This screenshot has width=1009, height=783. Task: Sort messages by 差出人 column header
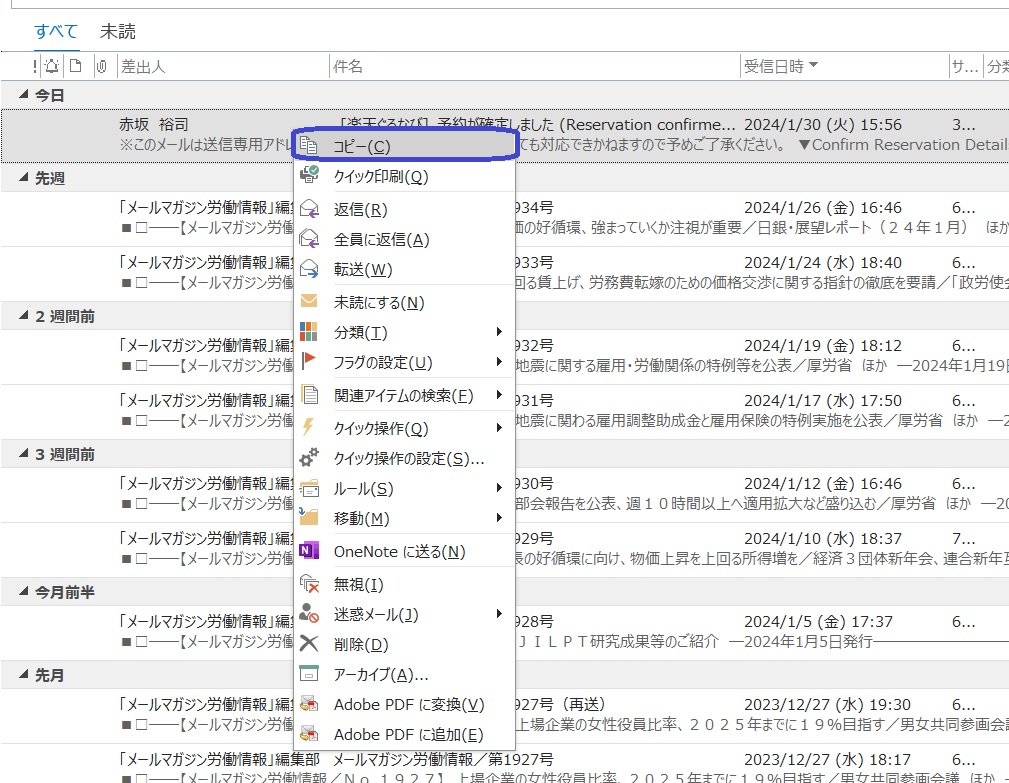(x=223, y=66)
